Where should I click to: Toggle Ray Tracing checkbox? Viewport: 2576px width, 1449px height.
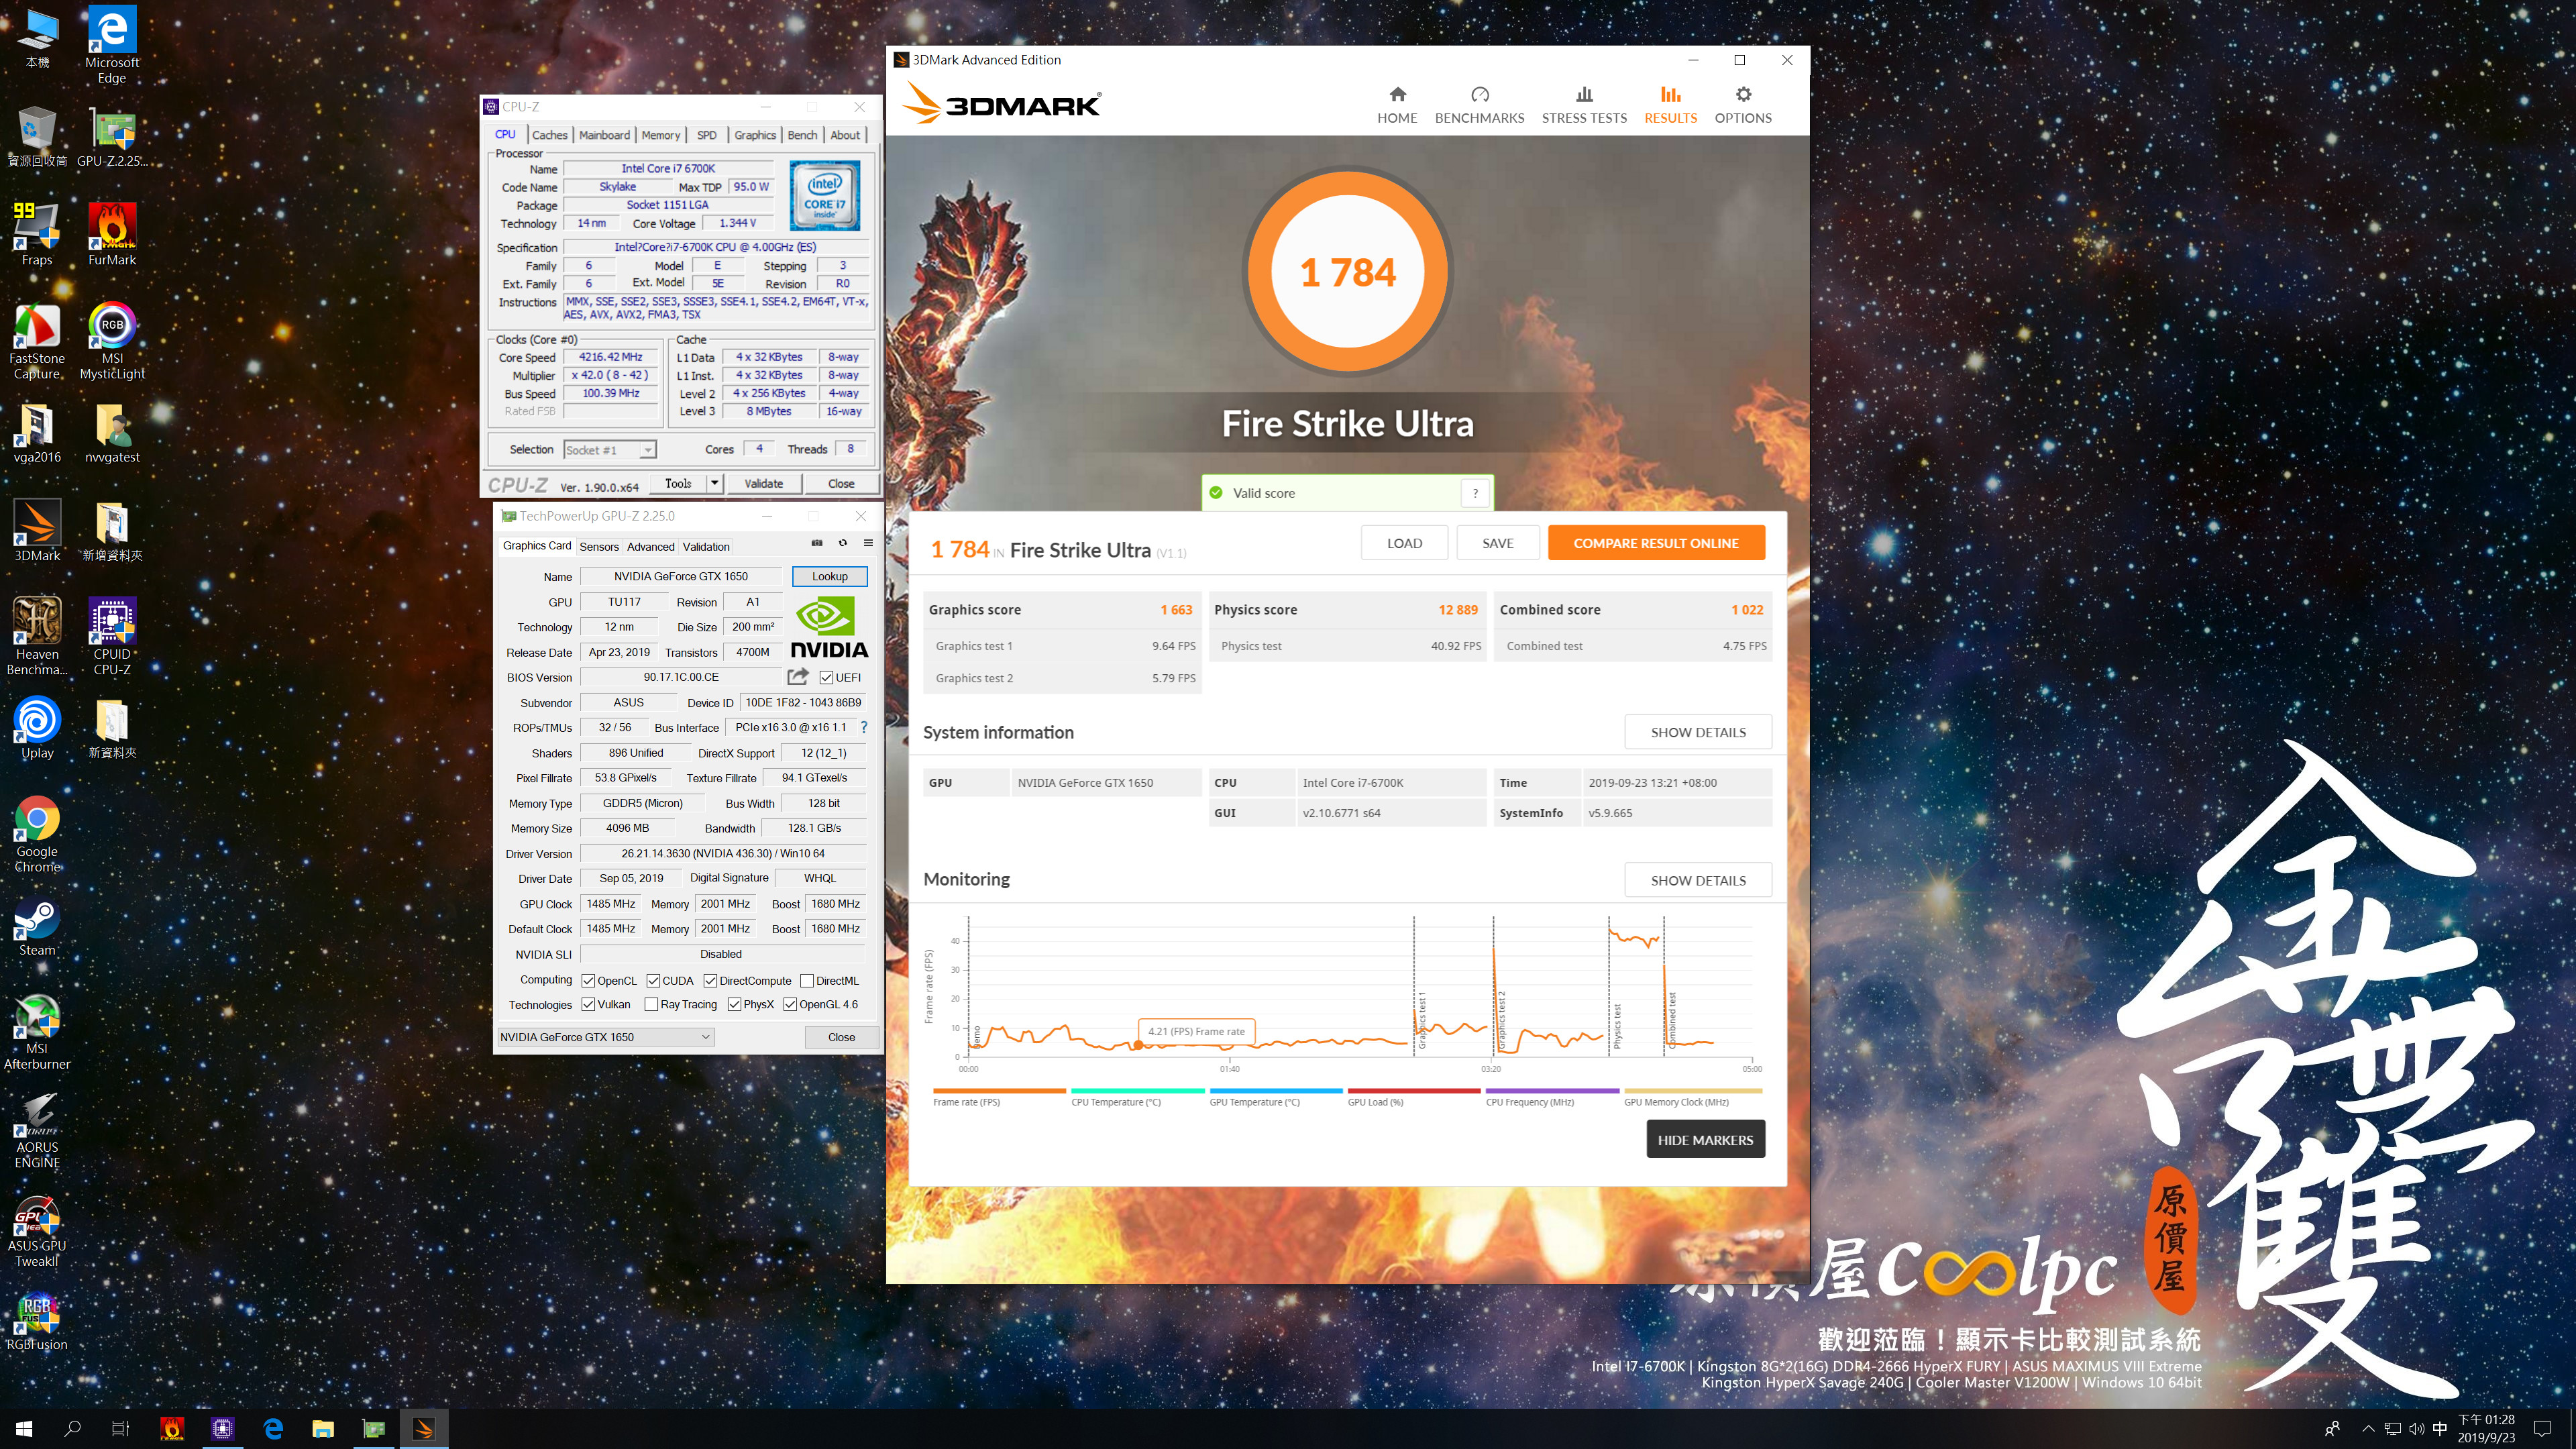(x=651, y=1005)
